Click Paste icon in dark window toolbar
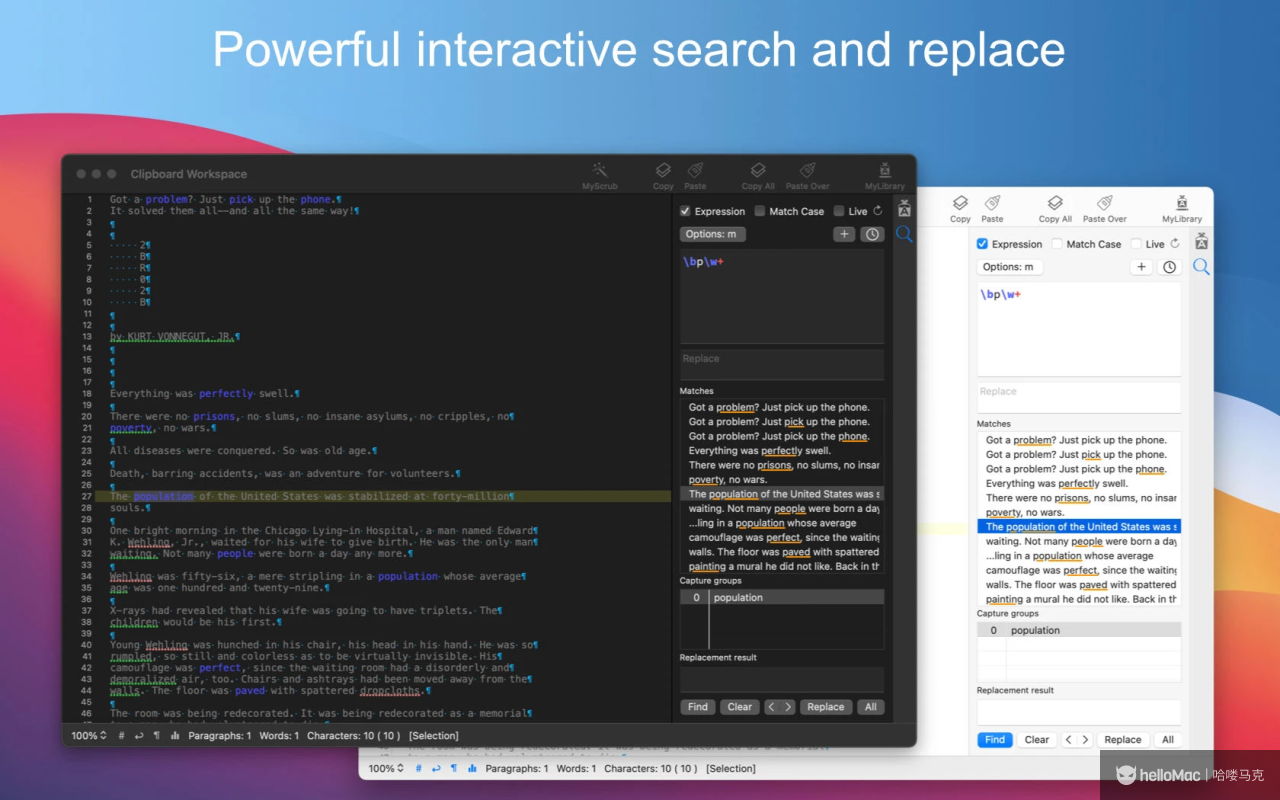Screen dimensions: 1280x800 (x=695, y=176)
